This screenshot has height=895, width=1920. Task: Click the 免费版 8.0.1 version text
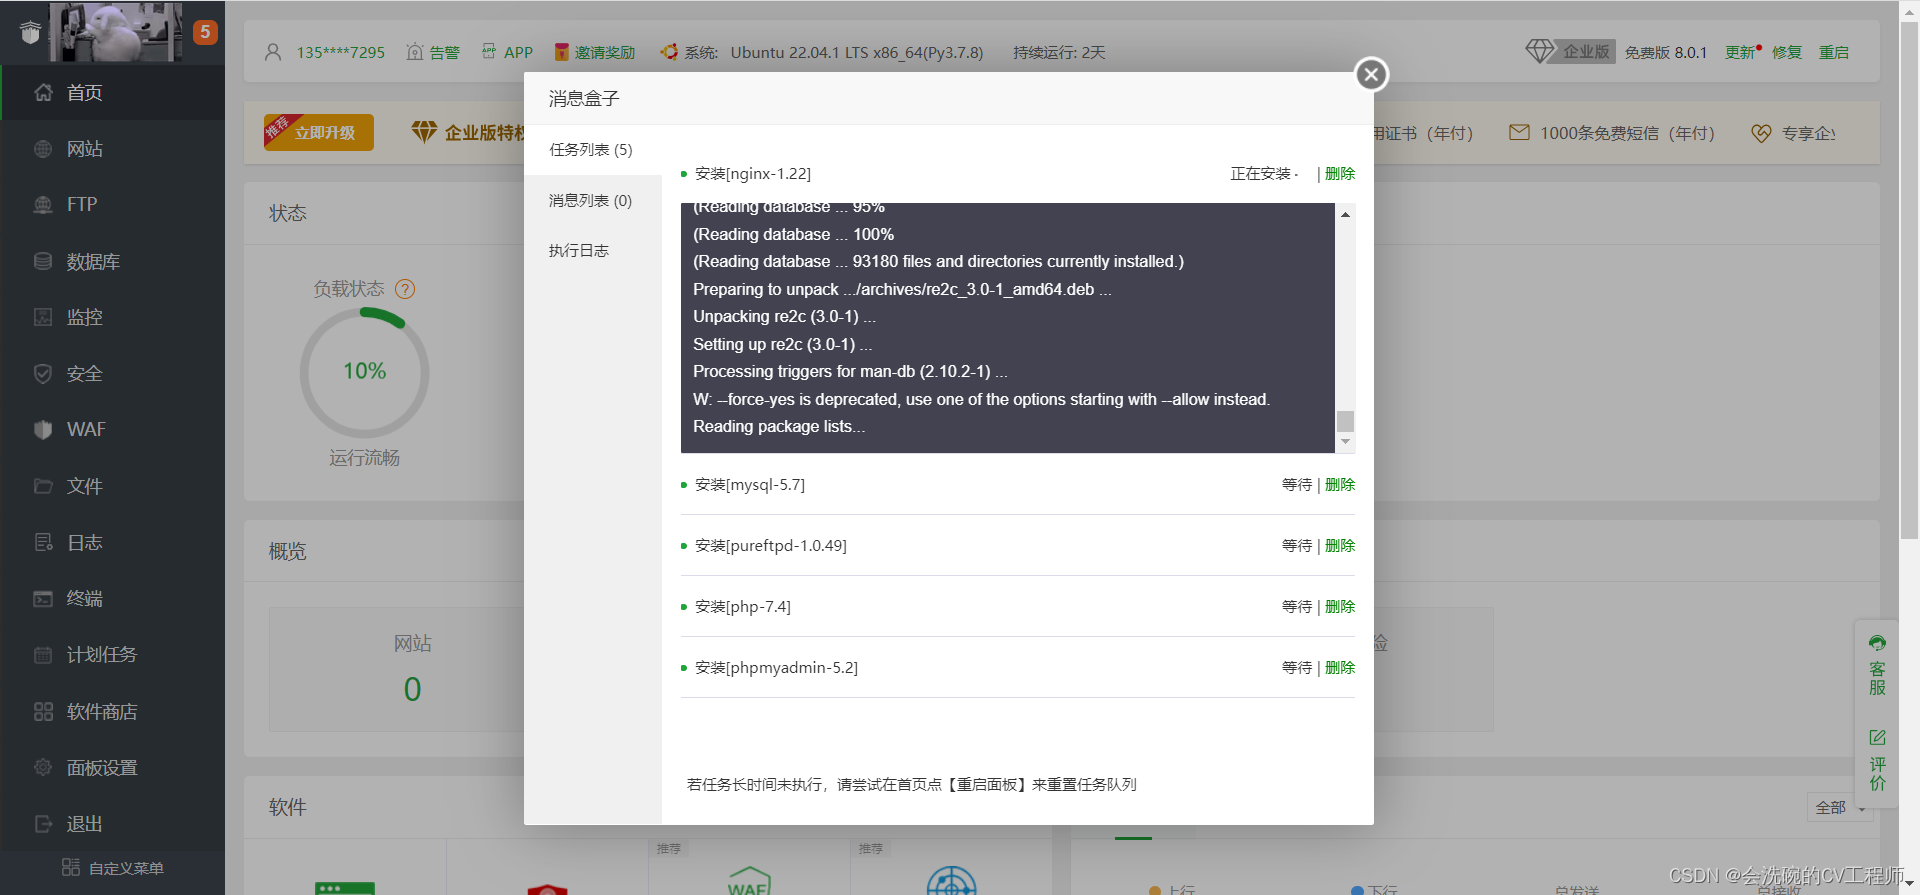click(1666, 52)
